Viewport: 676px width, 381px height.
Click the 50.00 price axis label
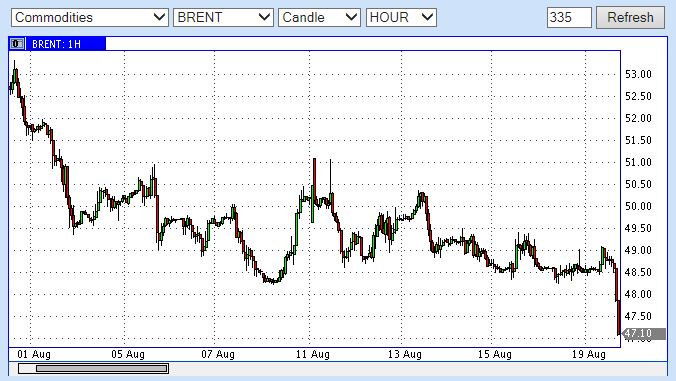638,206
